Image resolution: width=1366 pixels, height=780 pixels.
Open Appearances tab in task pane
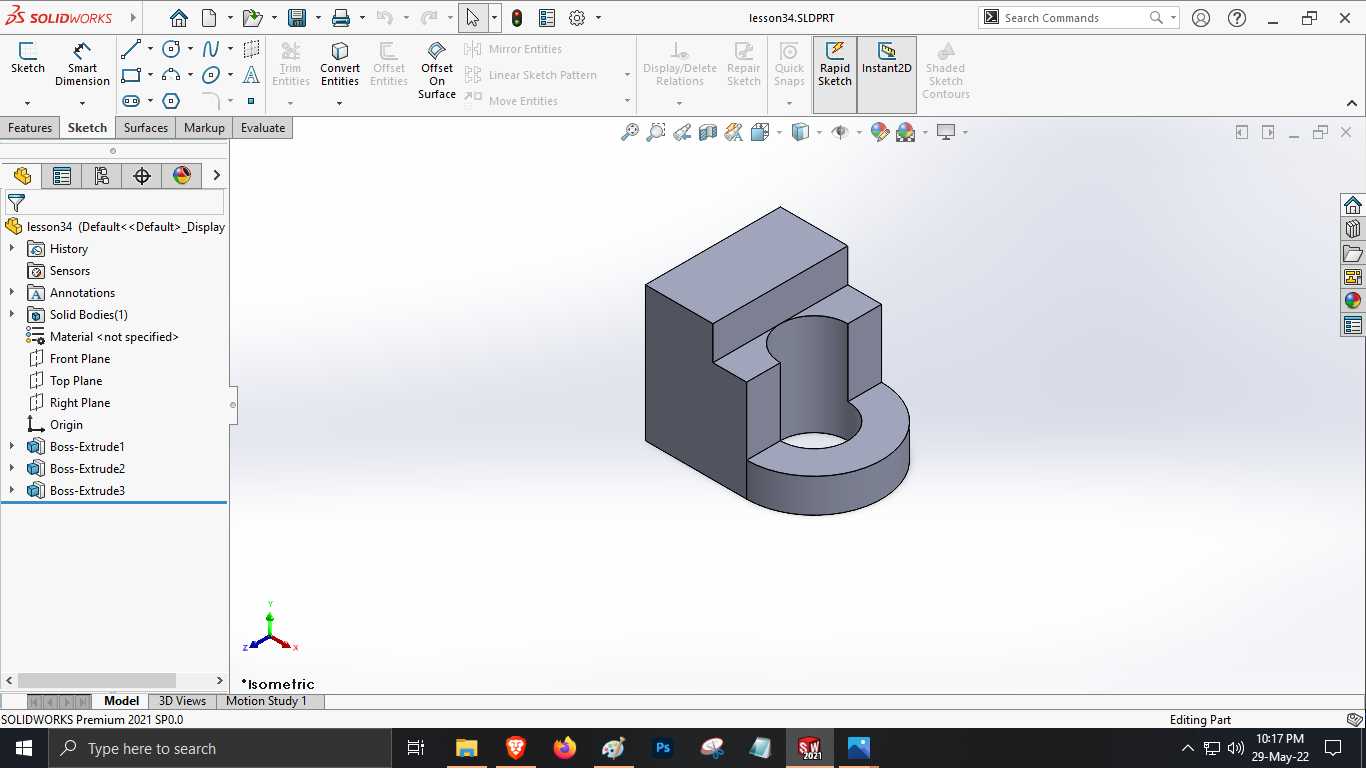(1353, 301)
